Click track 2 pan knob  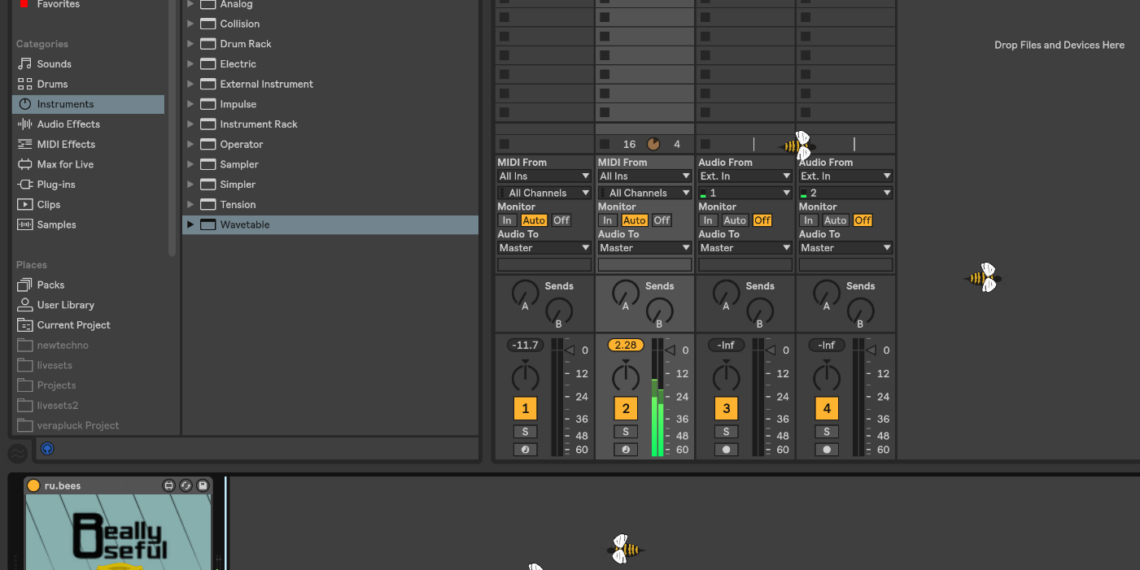tap(625, 378)
